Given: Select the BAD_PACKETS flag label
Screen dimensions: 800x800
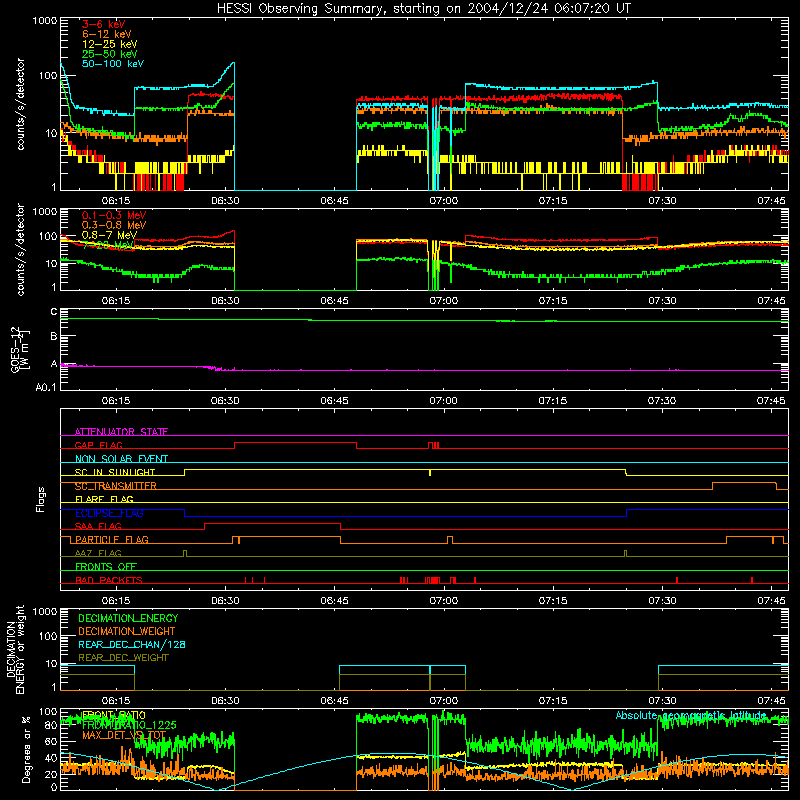Looking at the screenshot, I should click(109, 580).
